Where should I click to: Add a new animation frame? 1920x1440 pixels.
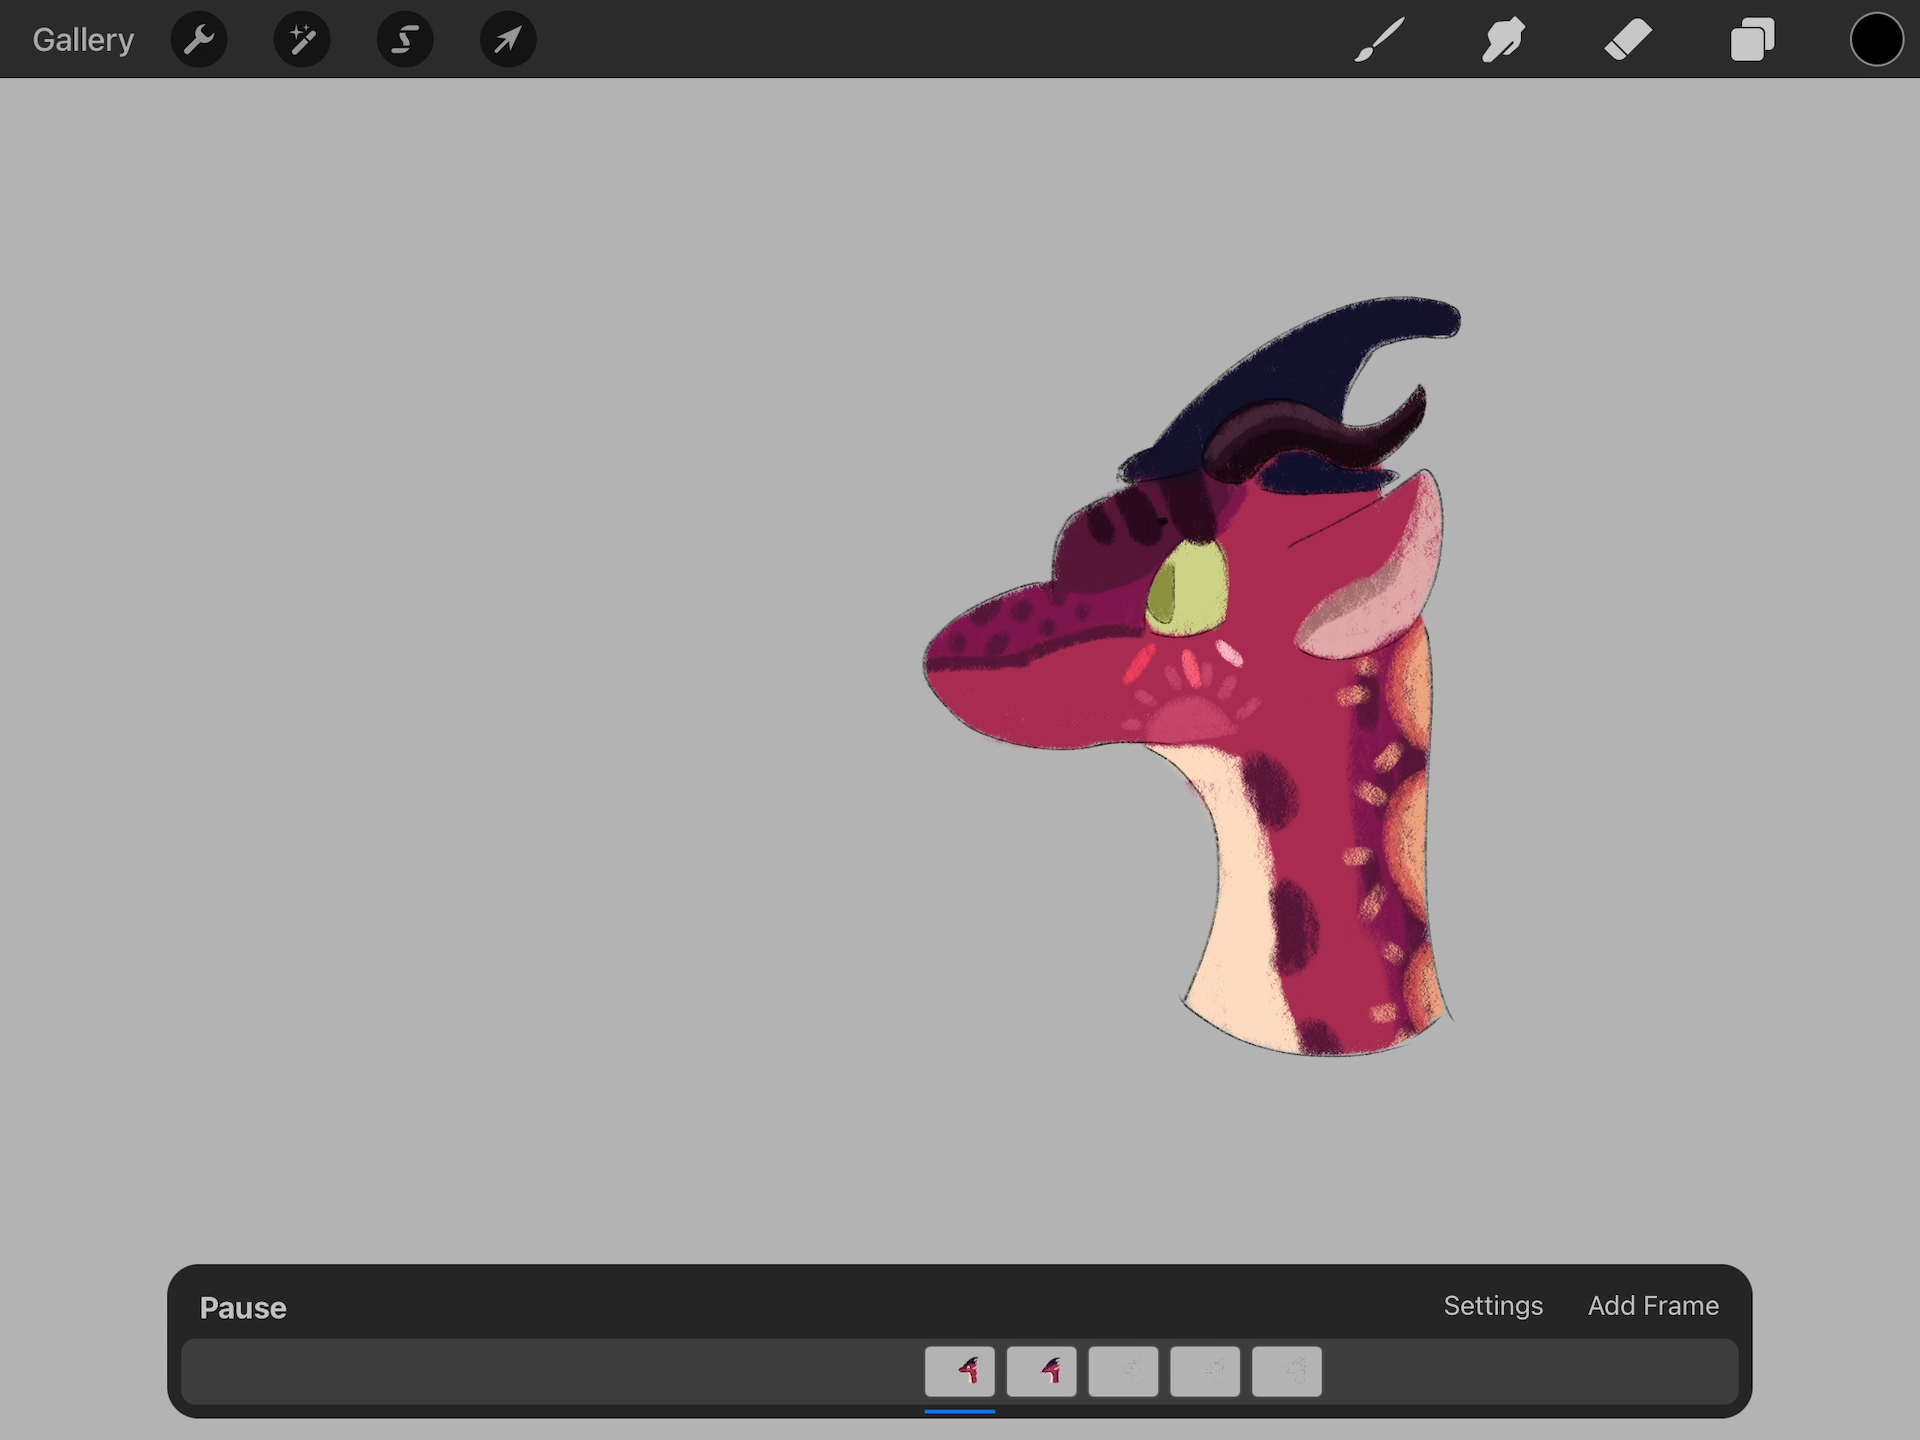[x=1653, y=1306]
